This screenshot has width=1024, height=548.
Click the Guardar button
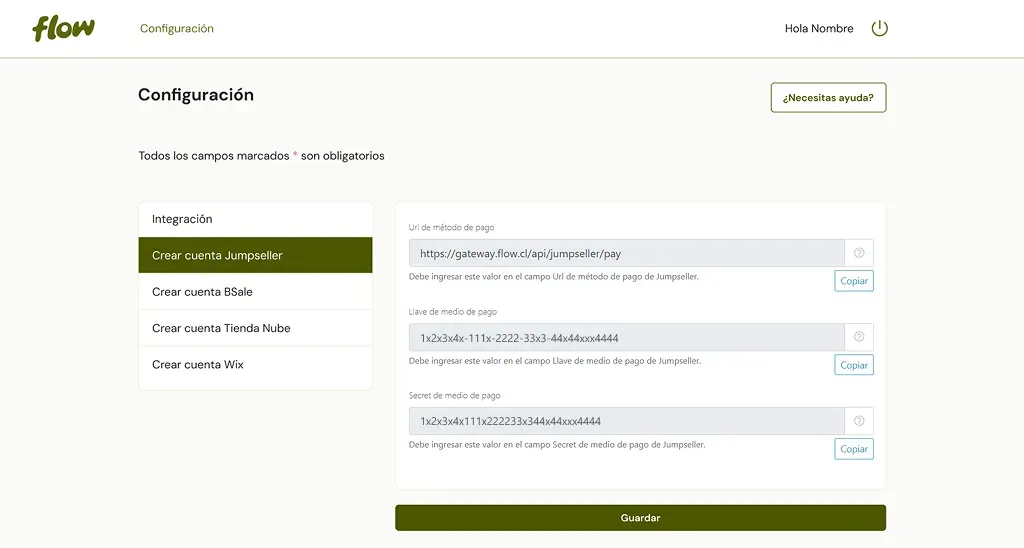coord(640,518)
